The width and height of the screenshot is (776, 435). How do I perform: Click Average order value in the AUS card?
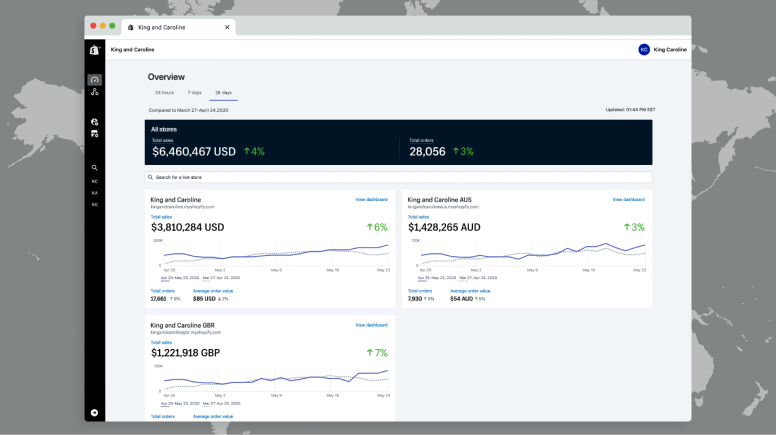(470, 291)
